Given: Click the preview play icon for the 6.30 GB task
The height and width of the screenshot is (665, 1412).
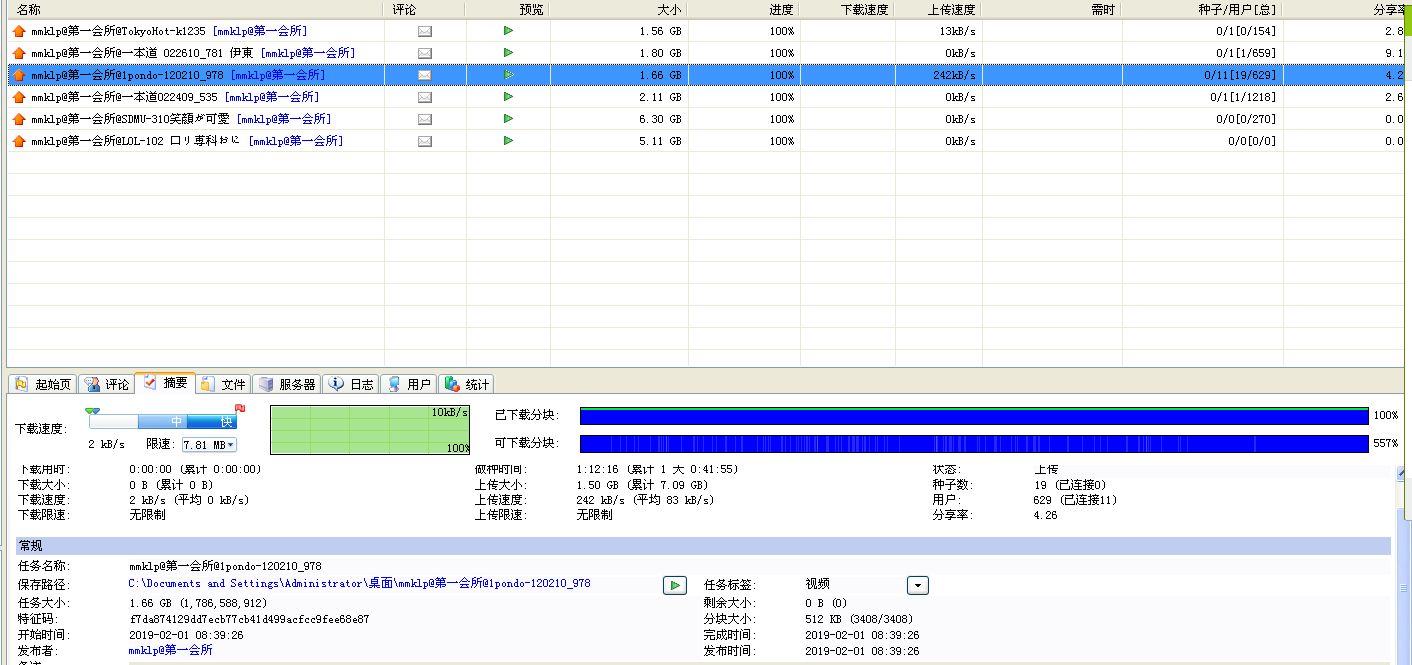Looking at the screenshot, I should pyautogui.click(x=508, y=119).
